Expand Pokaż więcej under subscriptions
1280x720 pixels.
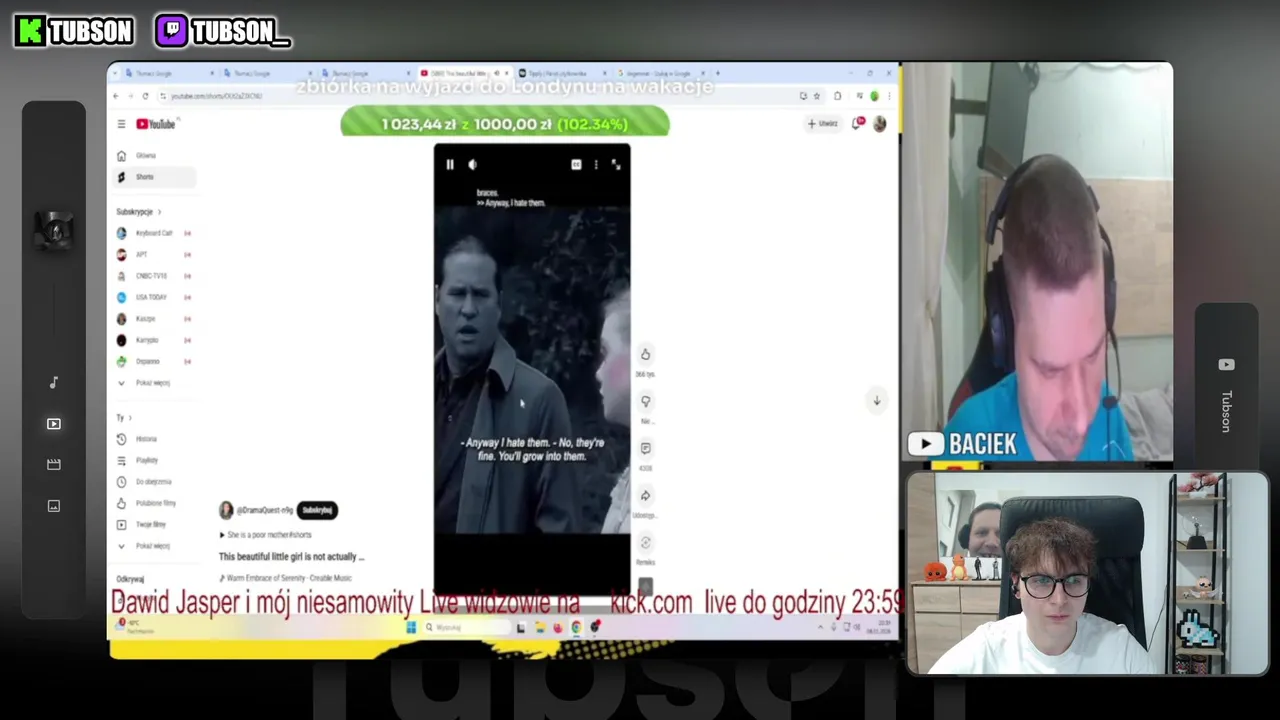pos(155,383)
